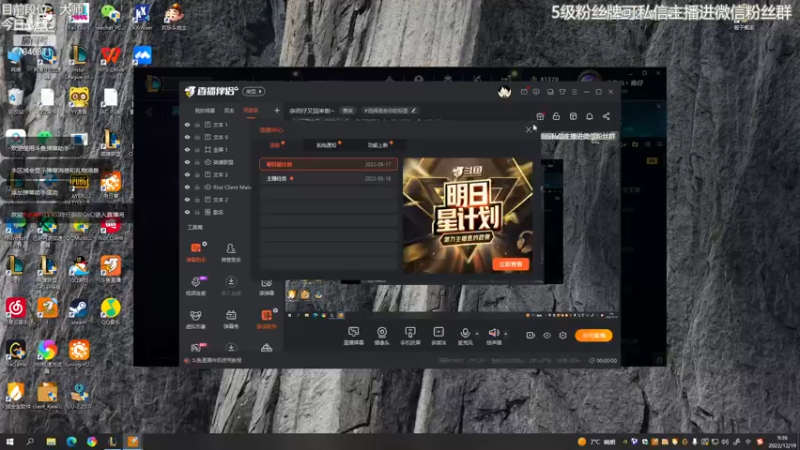
Task: Open the 功能上新 tab in info center
Action: 378,145
